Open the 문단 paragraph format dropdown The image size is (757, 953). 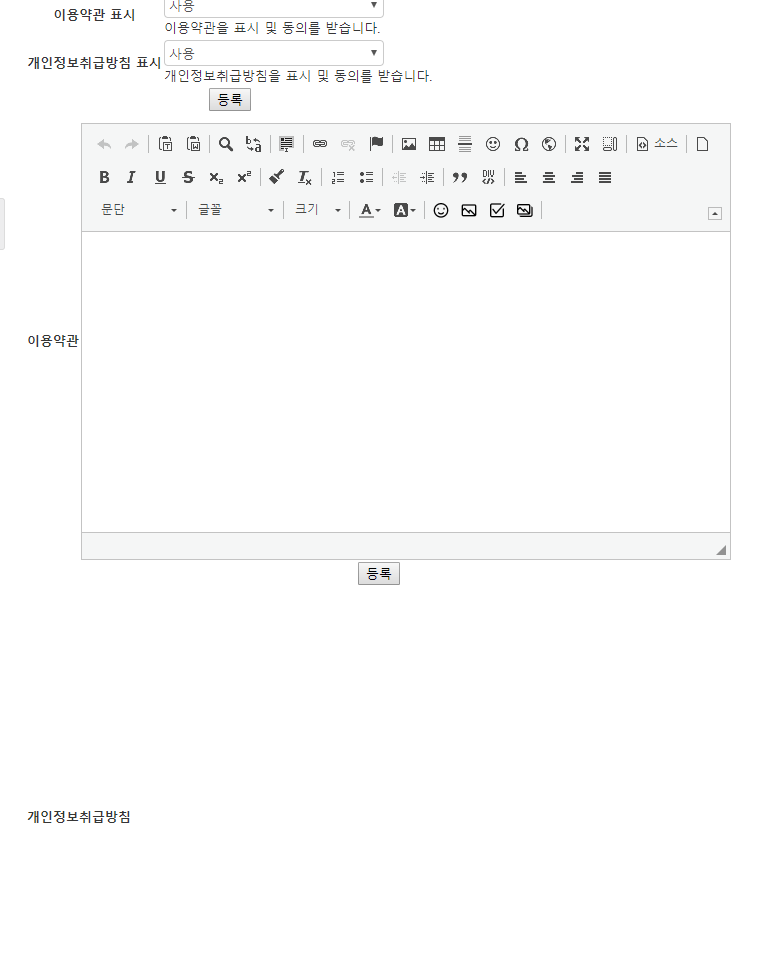138,210
